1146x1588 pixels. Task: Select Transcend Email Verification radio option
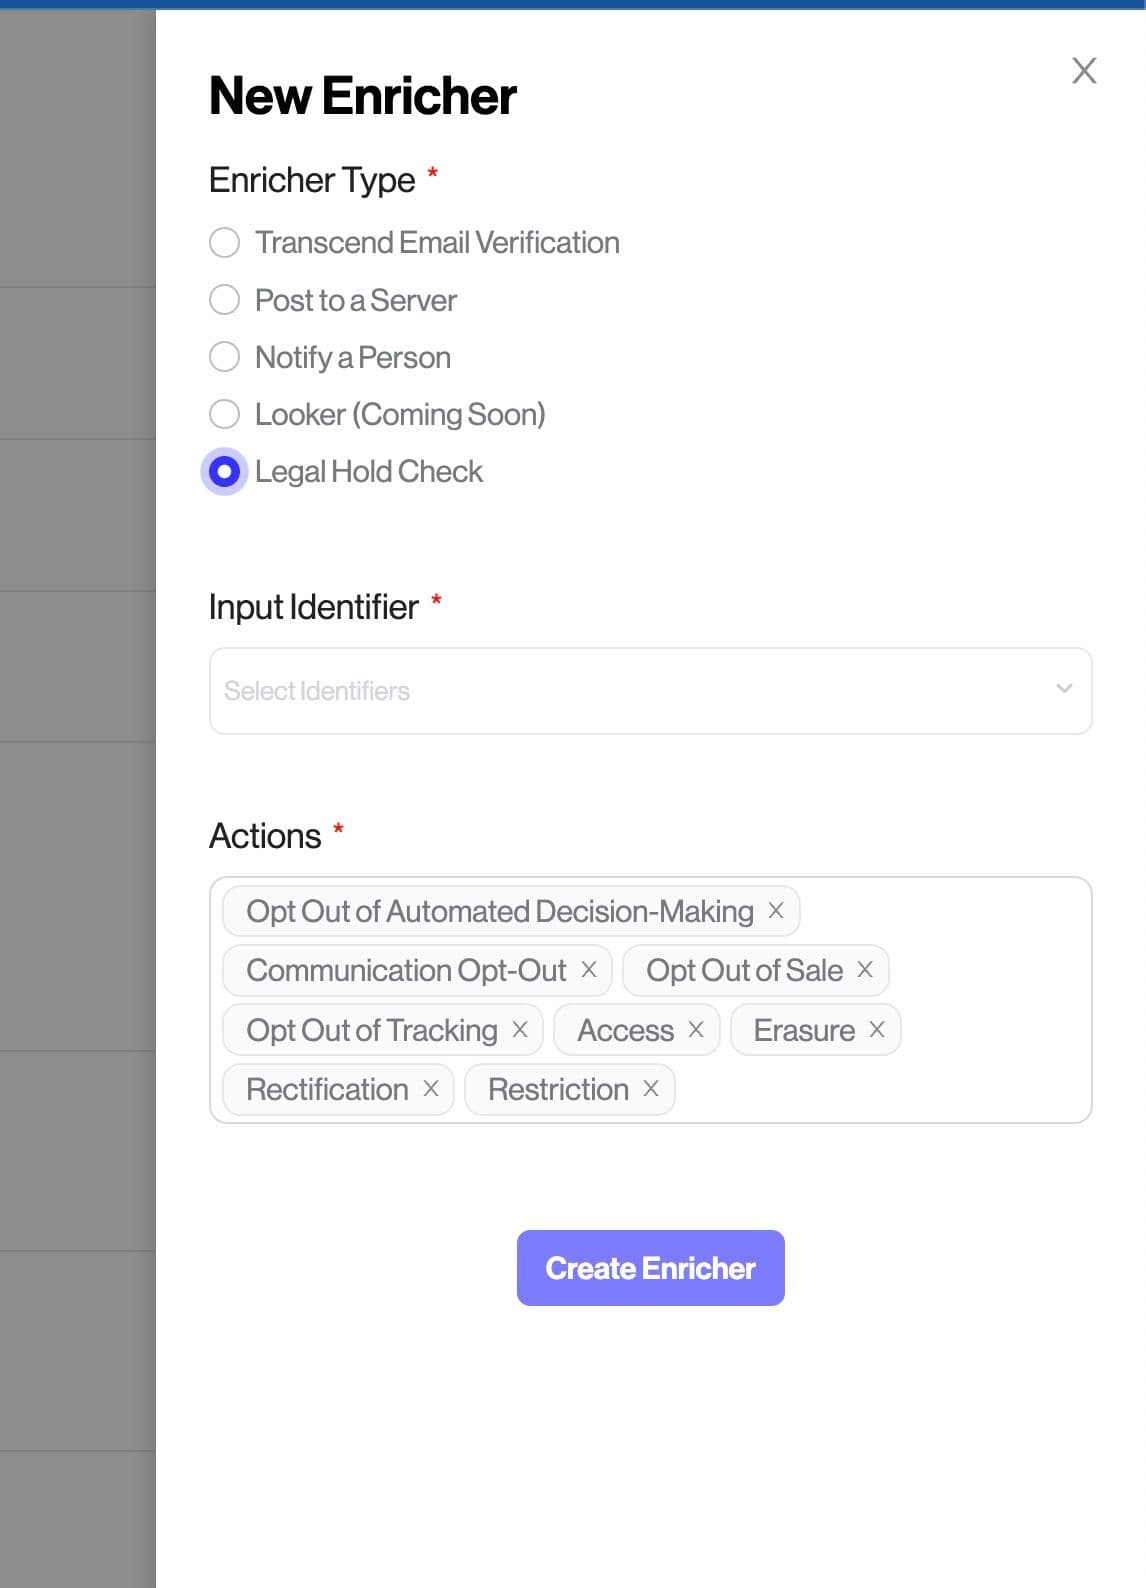[x=225, y=243]
